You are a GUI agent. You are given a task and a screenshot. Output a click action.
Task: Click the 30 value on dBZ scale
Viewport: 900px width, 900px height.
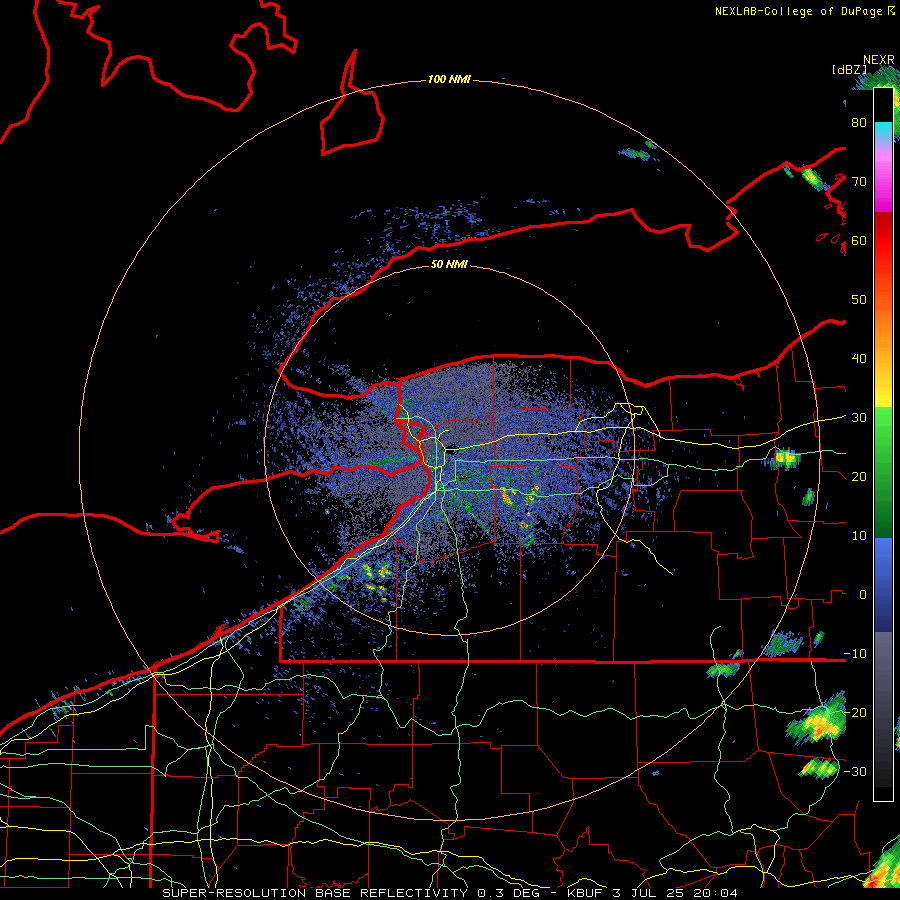pyautogui.click(x=859, y=417)
